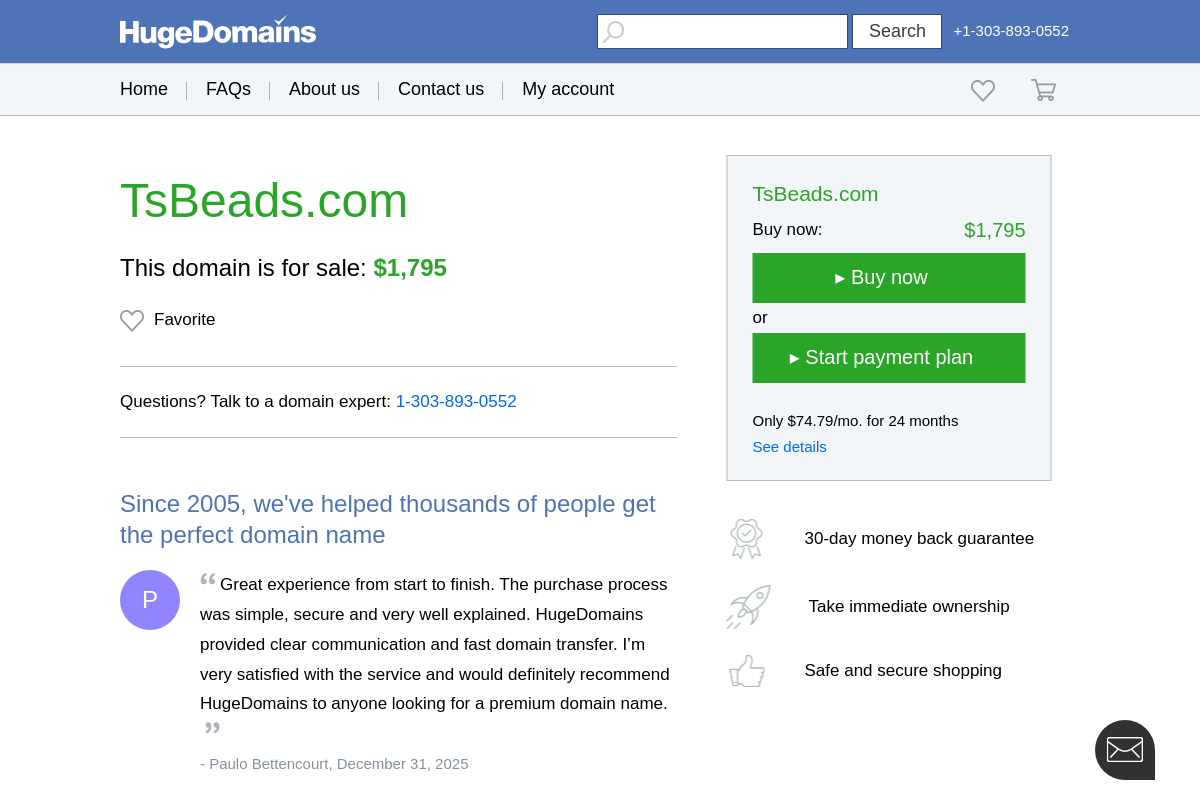Image resolution: width=1200 pixels, height=800 pixels.
Task: Click the thumbs-up icon for safe shopping
Action: [747, 670]
